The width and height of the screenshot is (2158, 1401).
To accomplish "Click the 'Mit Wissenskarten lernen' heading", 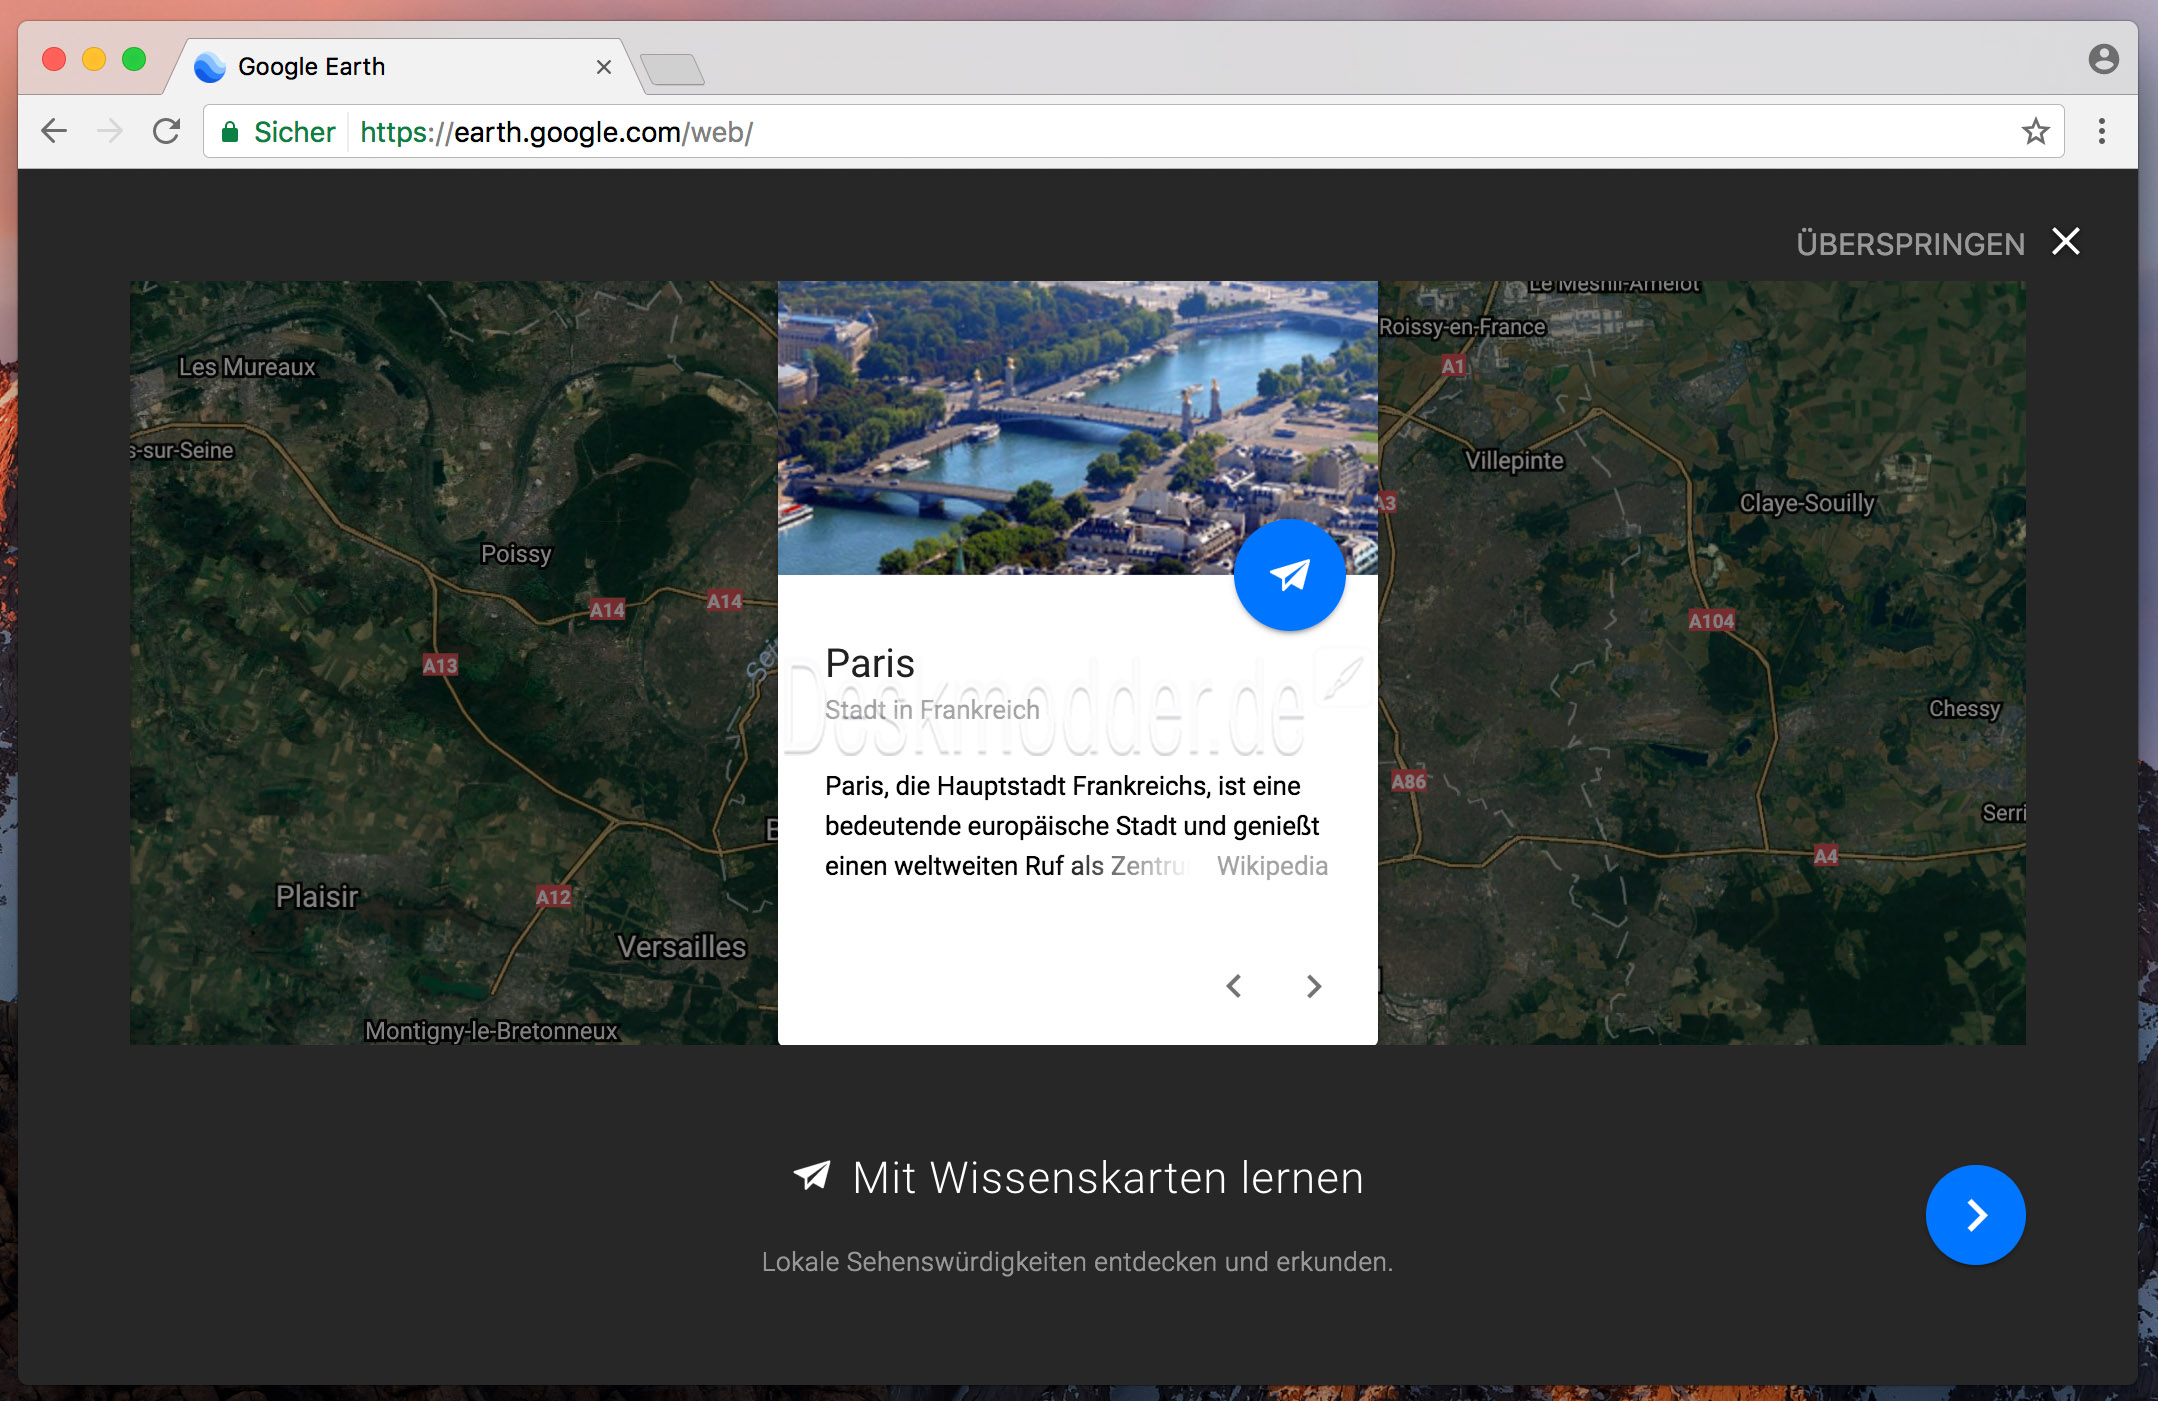I will coord(1108,1178).
